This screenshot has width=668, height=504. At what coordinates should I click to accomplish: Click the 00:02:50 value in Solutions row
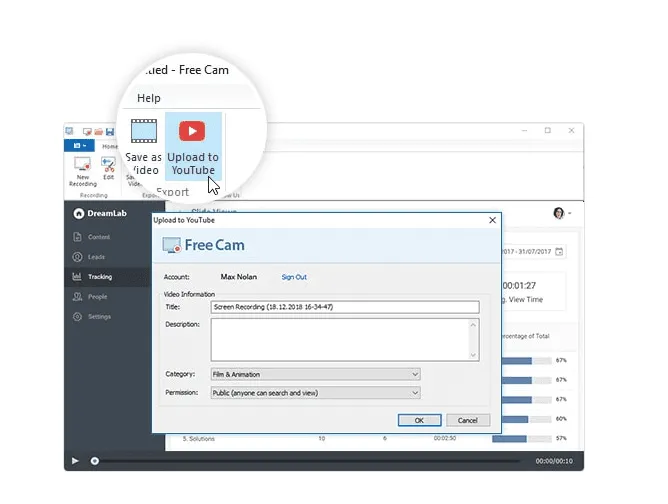click(x=445, y=438)
